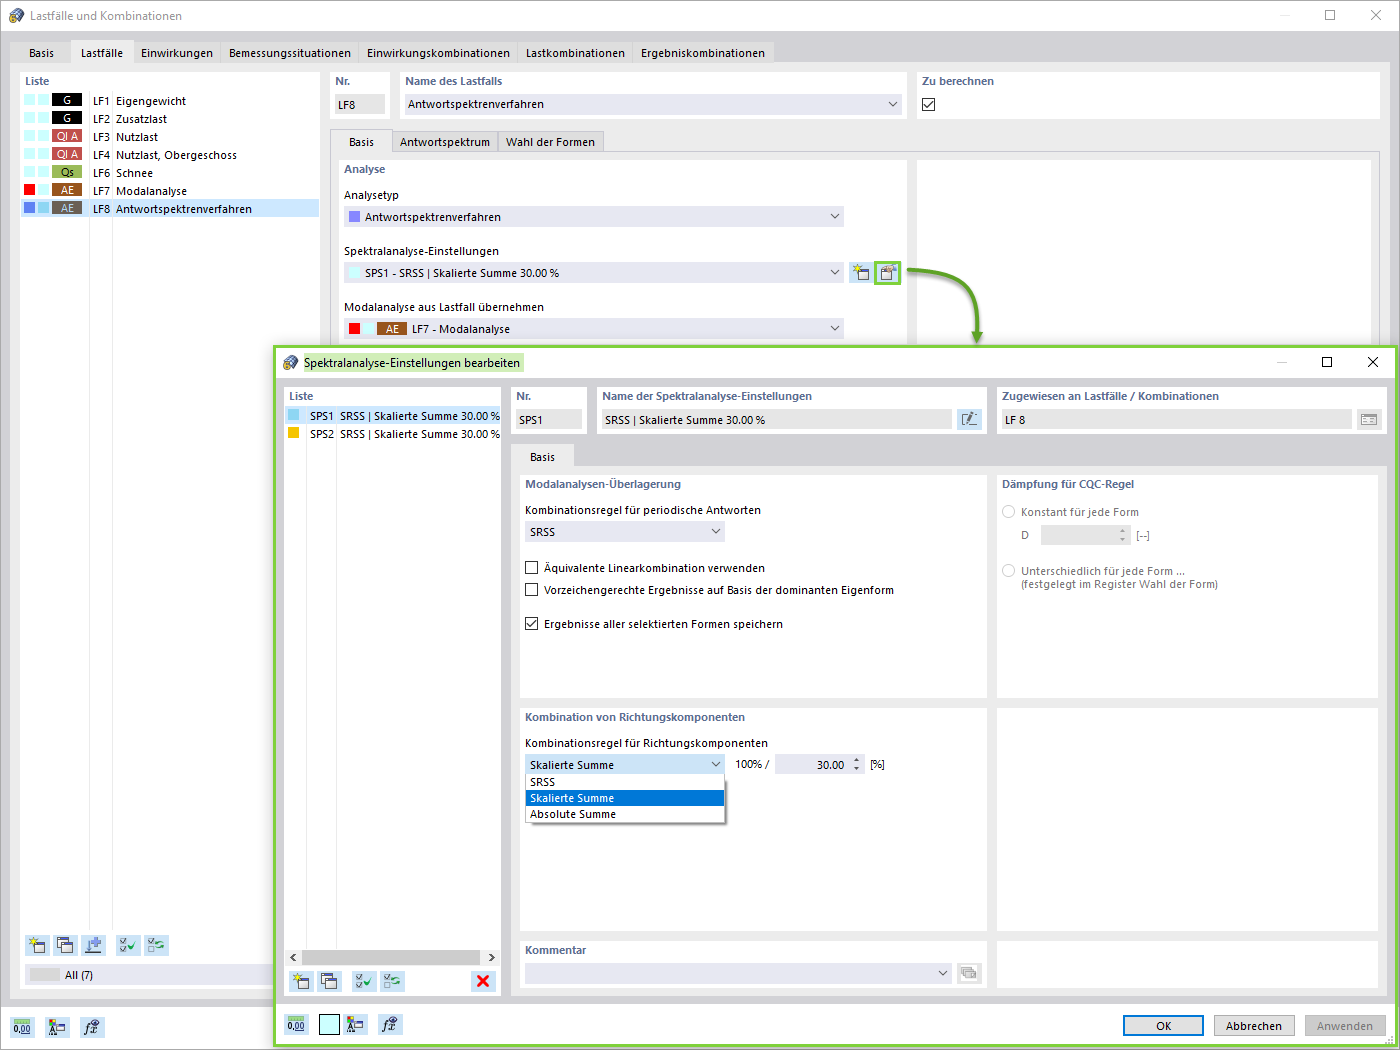This screenshot has height=1050, width=1400.
Task: Click the 30.00 percentage input field
Action: tap(811, 765)
